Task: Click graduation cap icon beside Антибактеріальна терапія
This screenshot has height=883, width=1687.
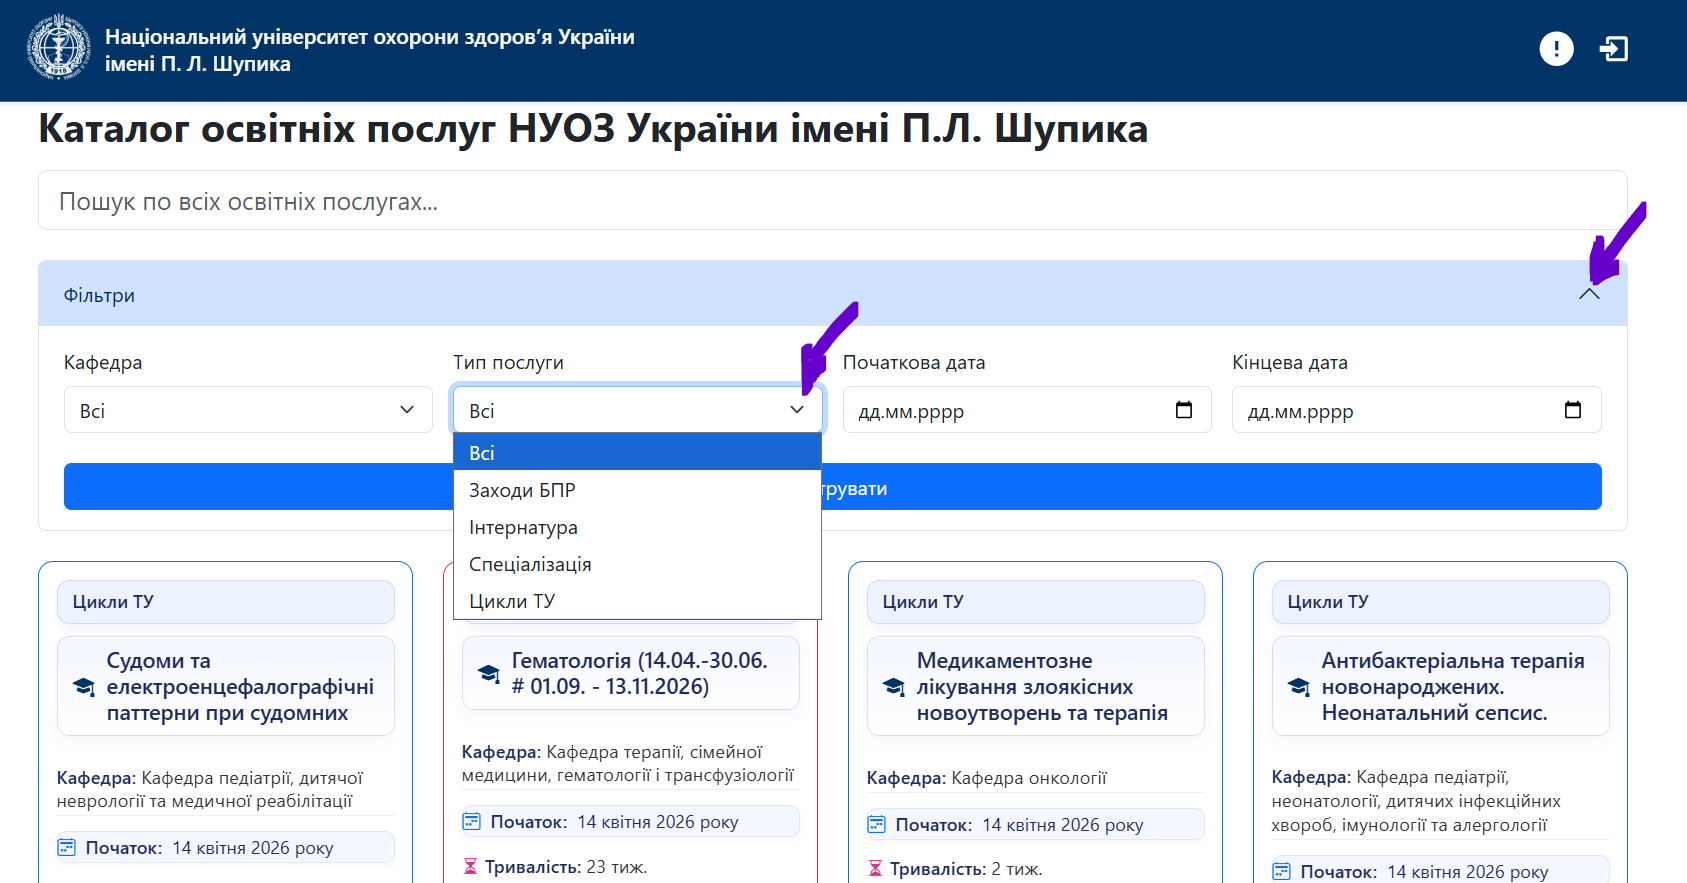Action: (x=1299, y=687)
